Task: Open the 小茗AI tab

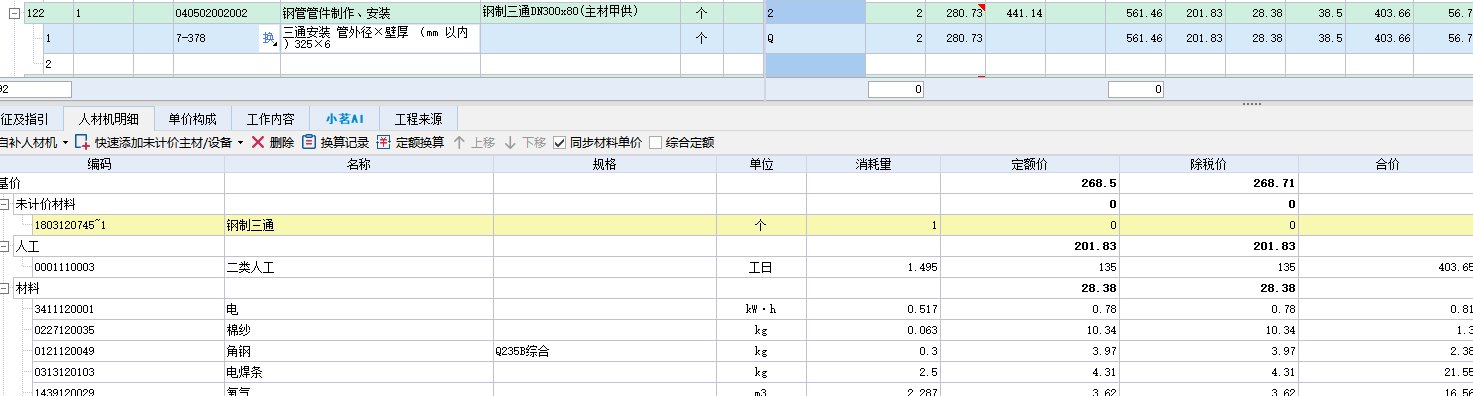Action: (345, 118)
